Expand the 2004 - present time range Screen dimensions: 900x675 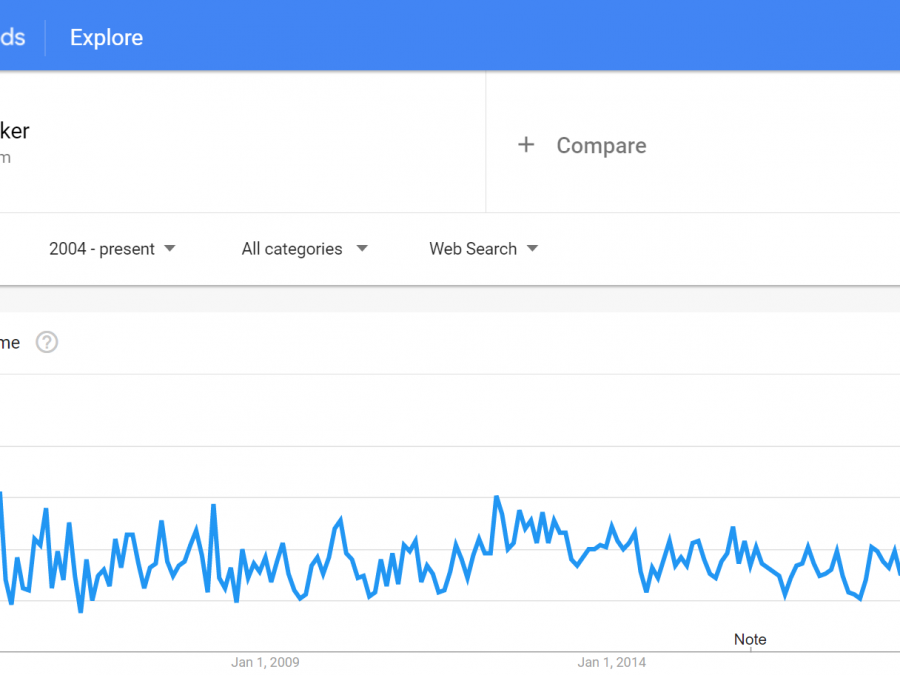(x=101, y=249)
